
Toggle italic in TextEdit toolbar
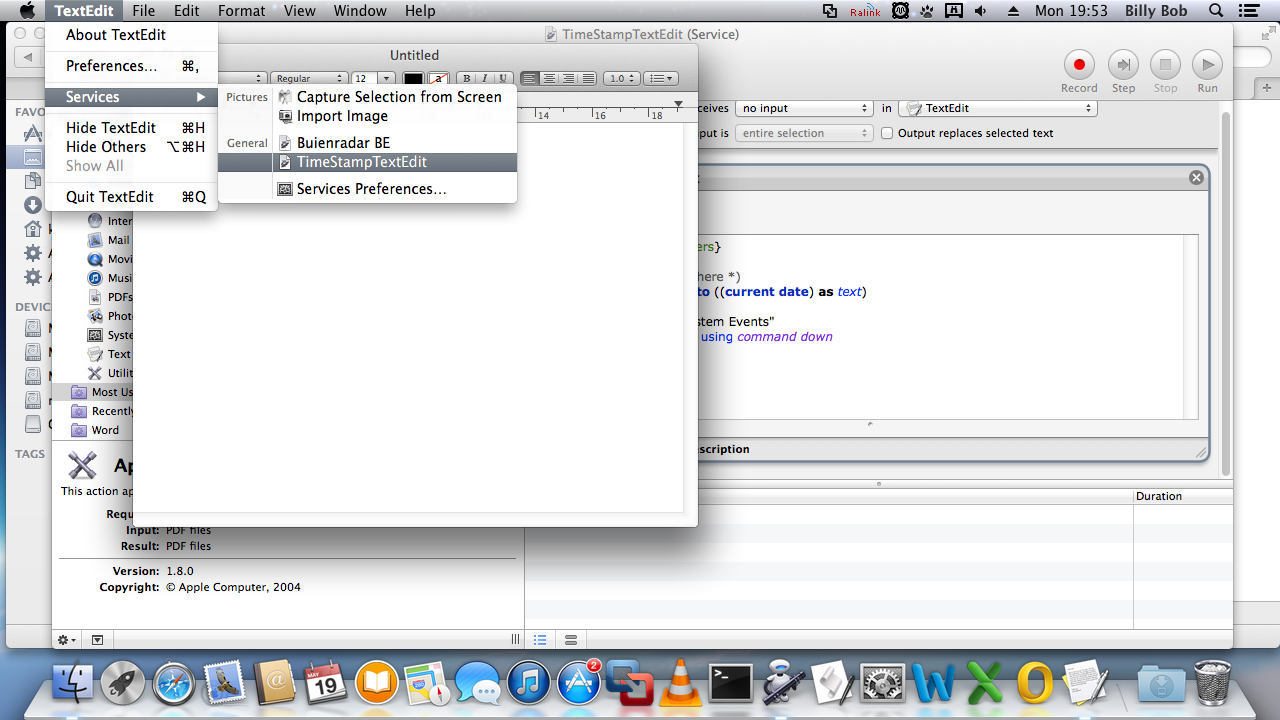485,78
